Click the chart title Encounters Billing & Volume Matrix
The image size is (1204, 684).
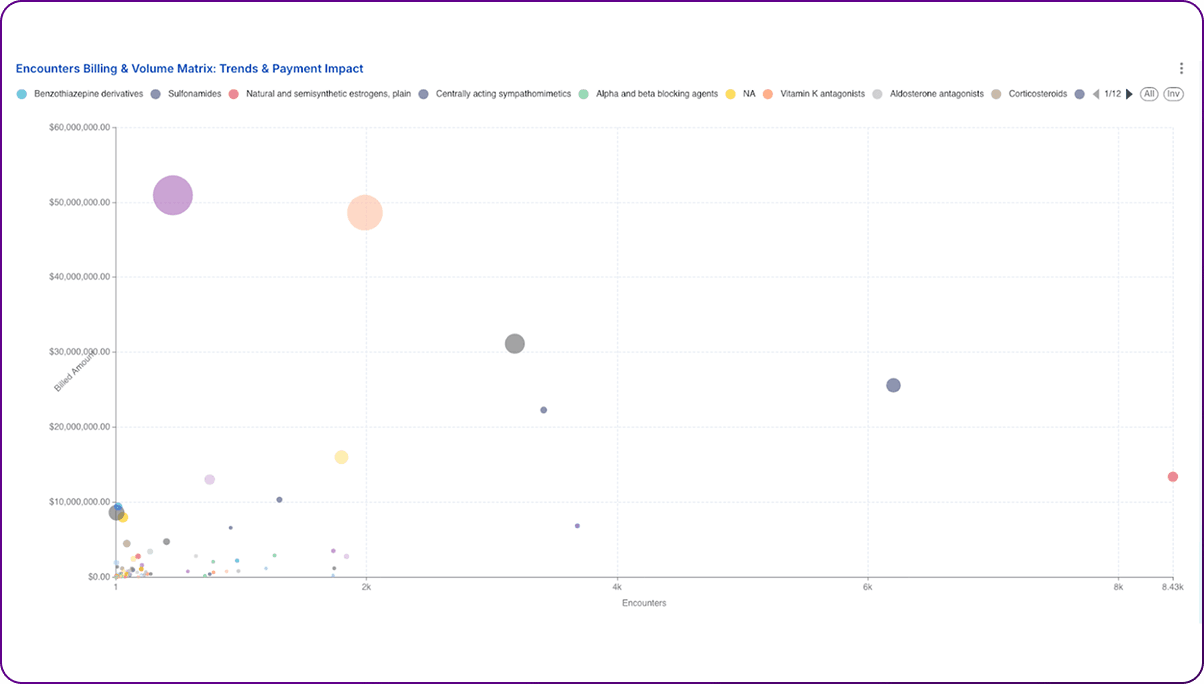[190, 68]
